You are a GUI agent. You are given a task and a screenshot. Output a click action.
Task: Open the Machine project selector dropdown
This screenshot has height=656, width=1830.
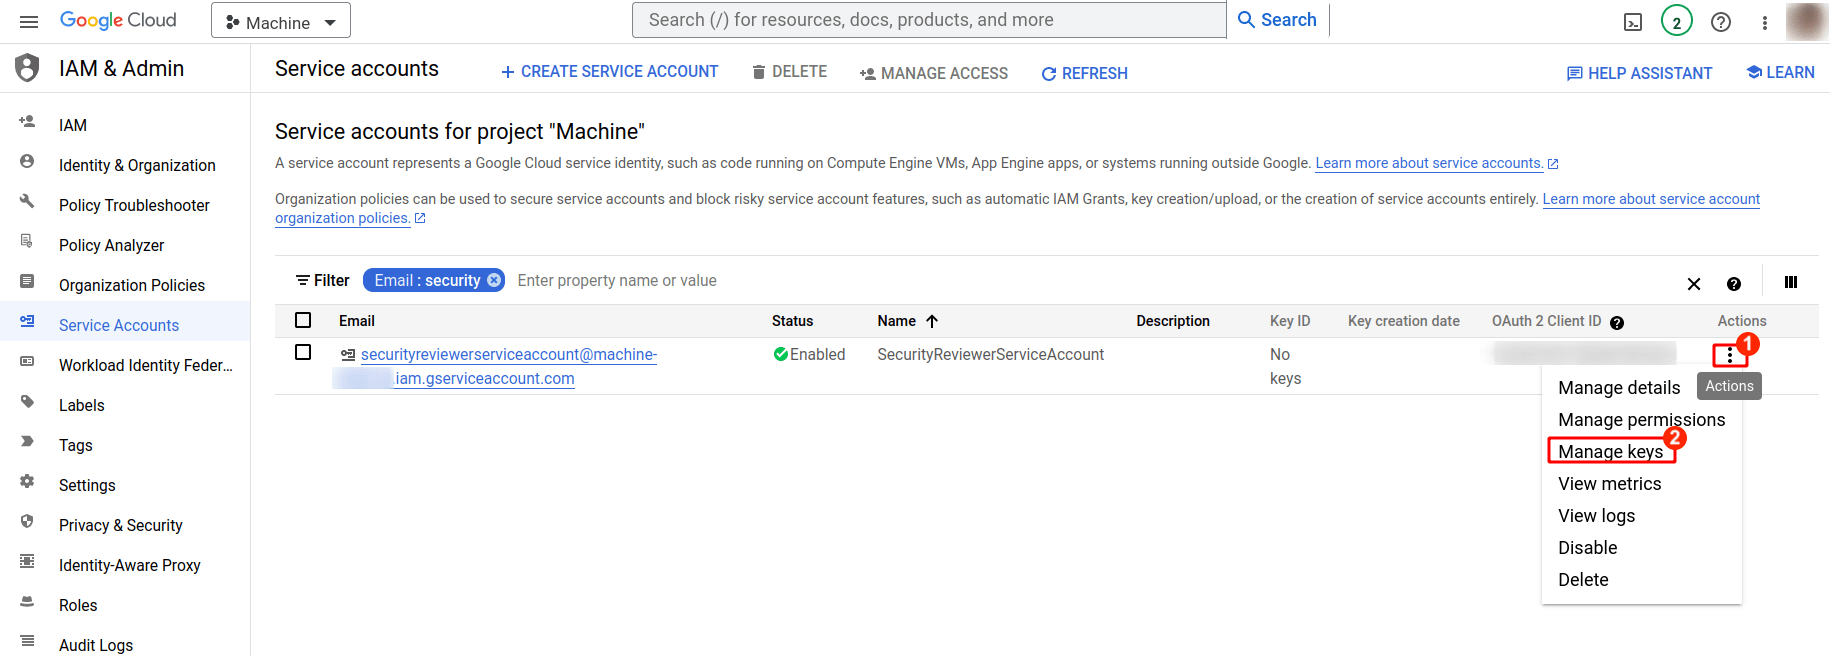click(x=281, y=21)
